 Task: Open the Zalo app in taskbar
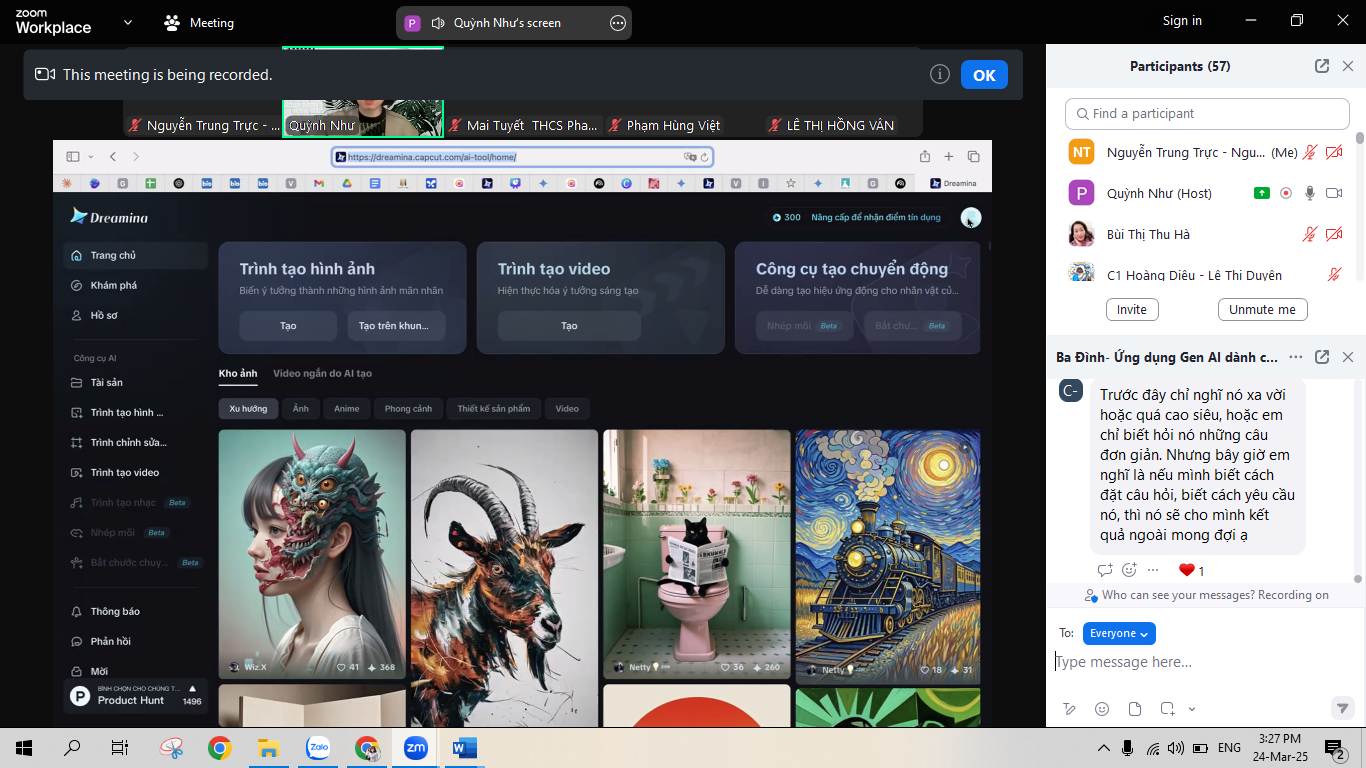coord(318,747)
